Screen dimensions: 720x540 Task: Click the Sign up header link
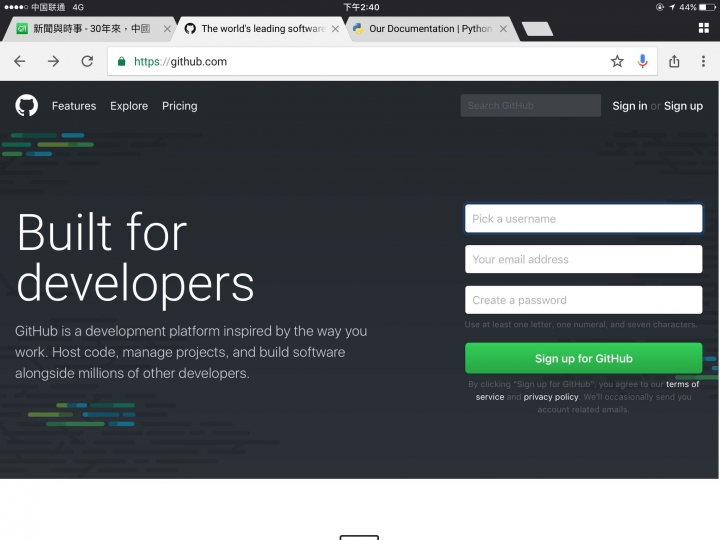(683, 106)
